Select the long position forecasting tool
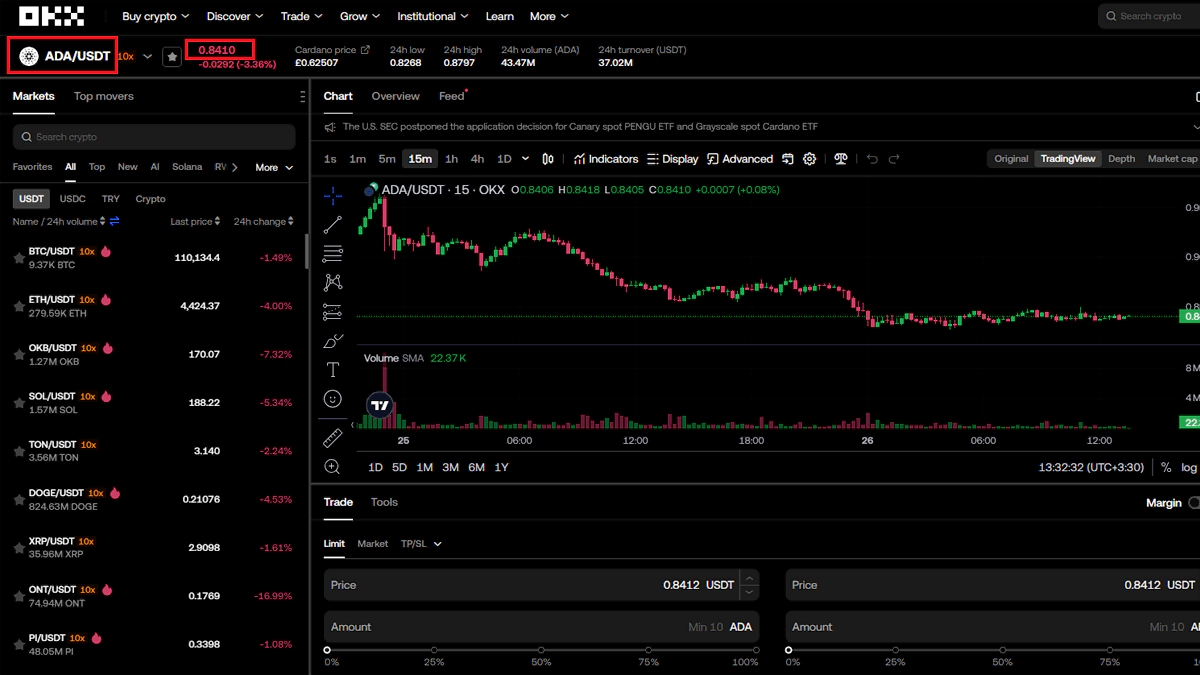1200x675 pixels. 333,312
